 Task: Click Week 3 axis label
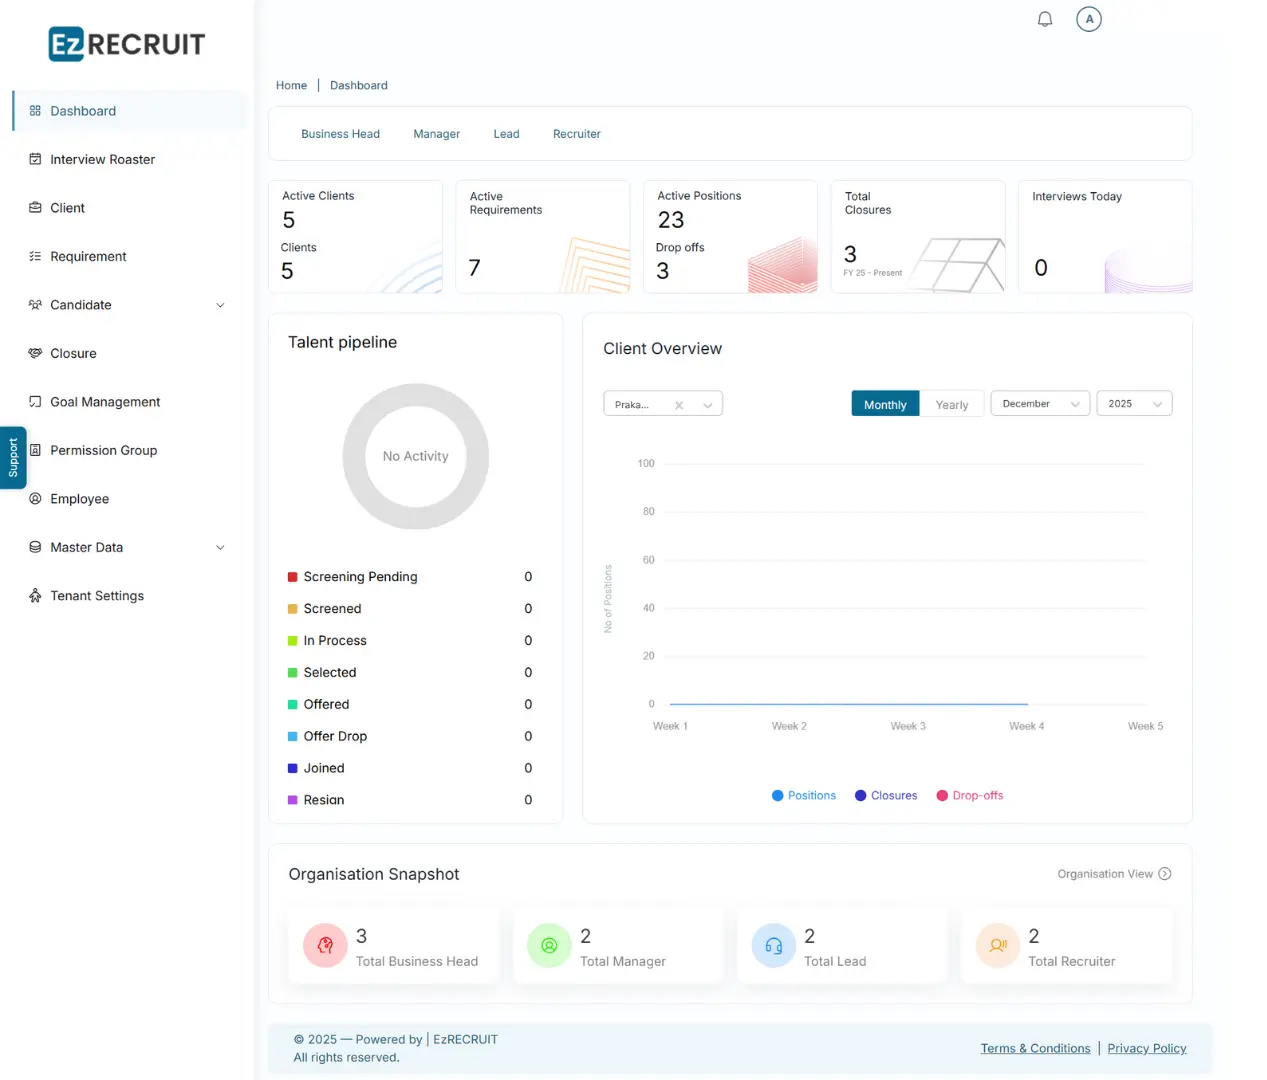[x=908, y=726]
